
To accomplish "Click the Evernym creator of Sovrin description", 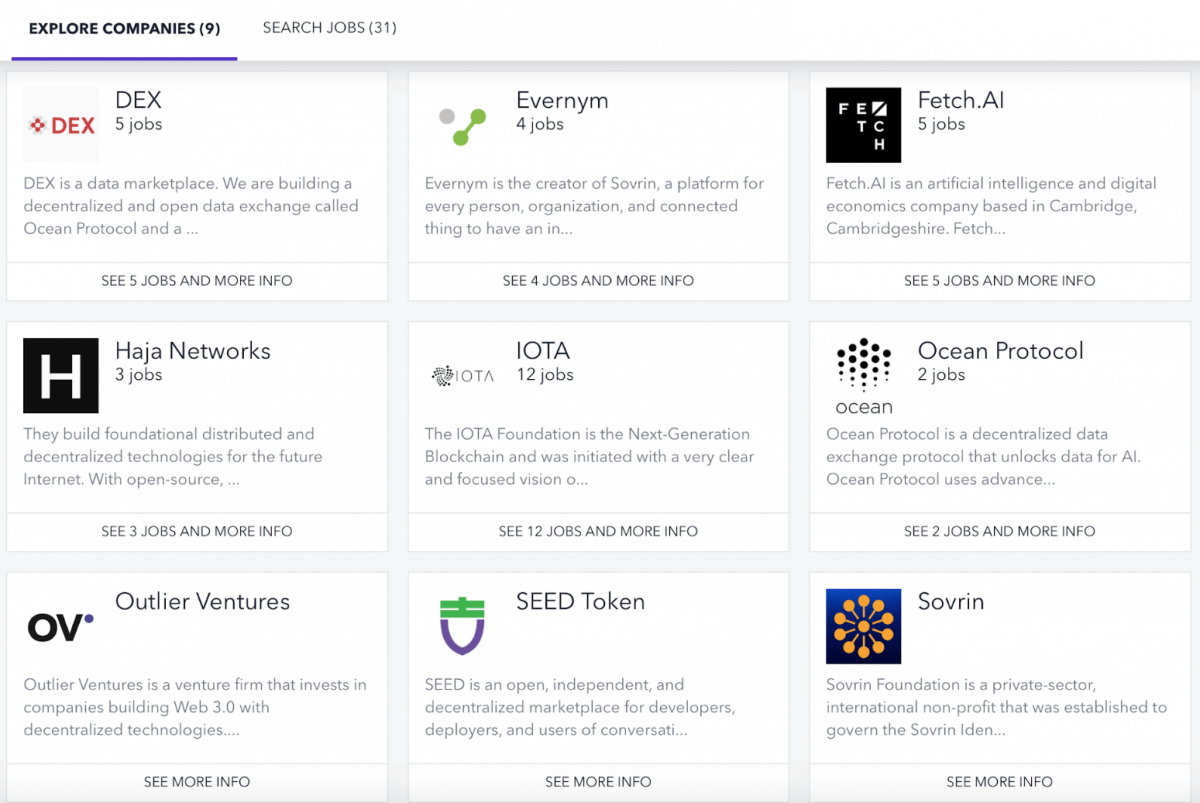I will pos(594,206).
